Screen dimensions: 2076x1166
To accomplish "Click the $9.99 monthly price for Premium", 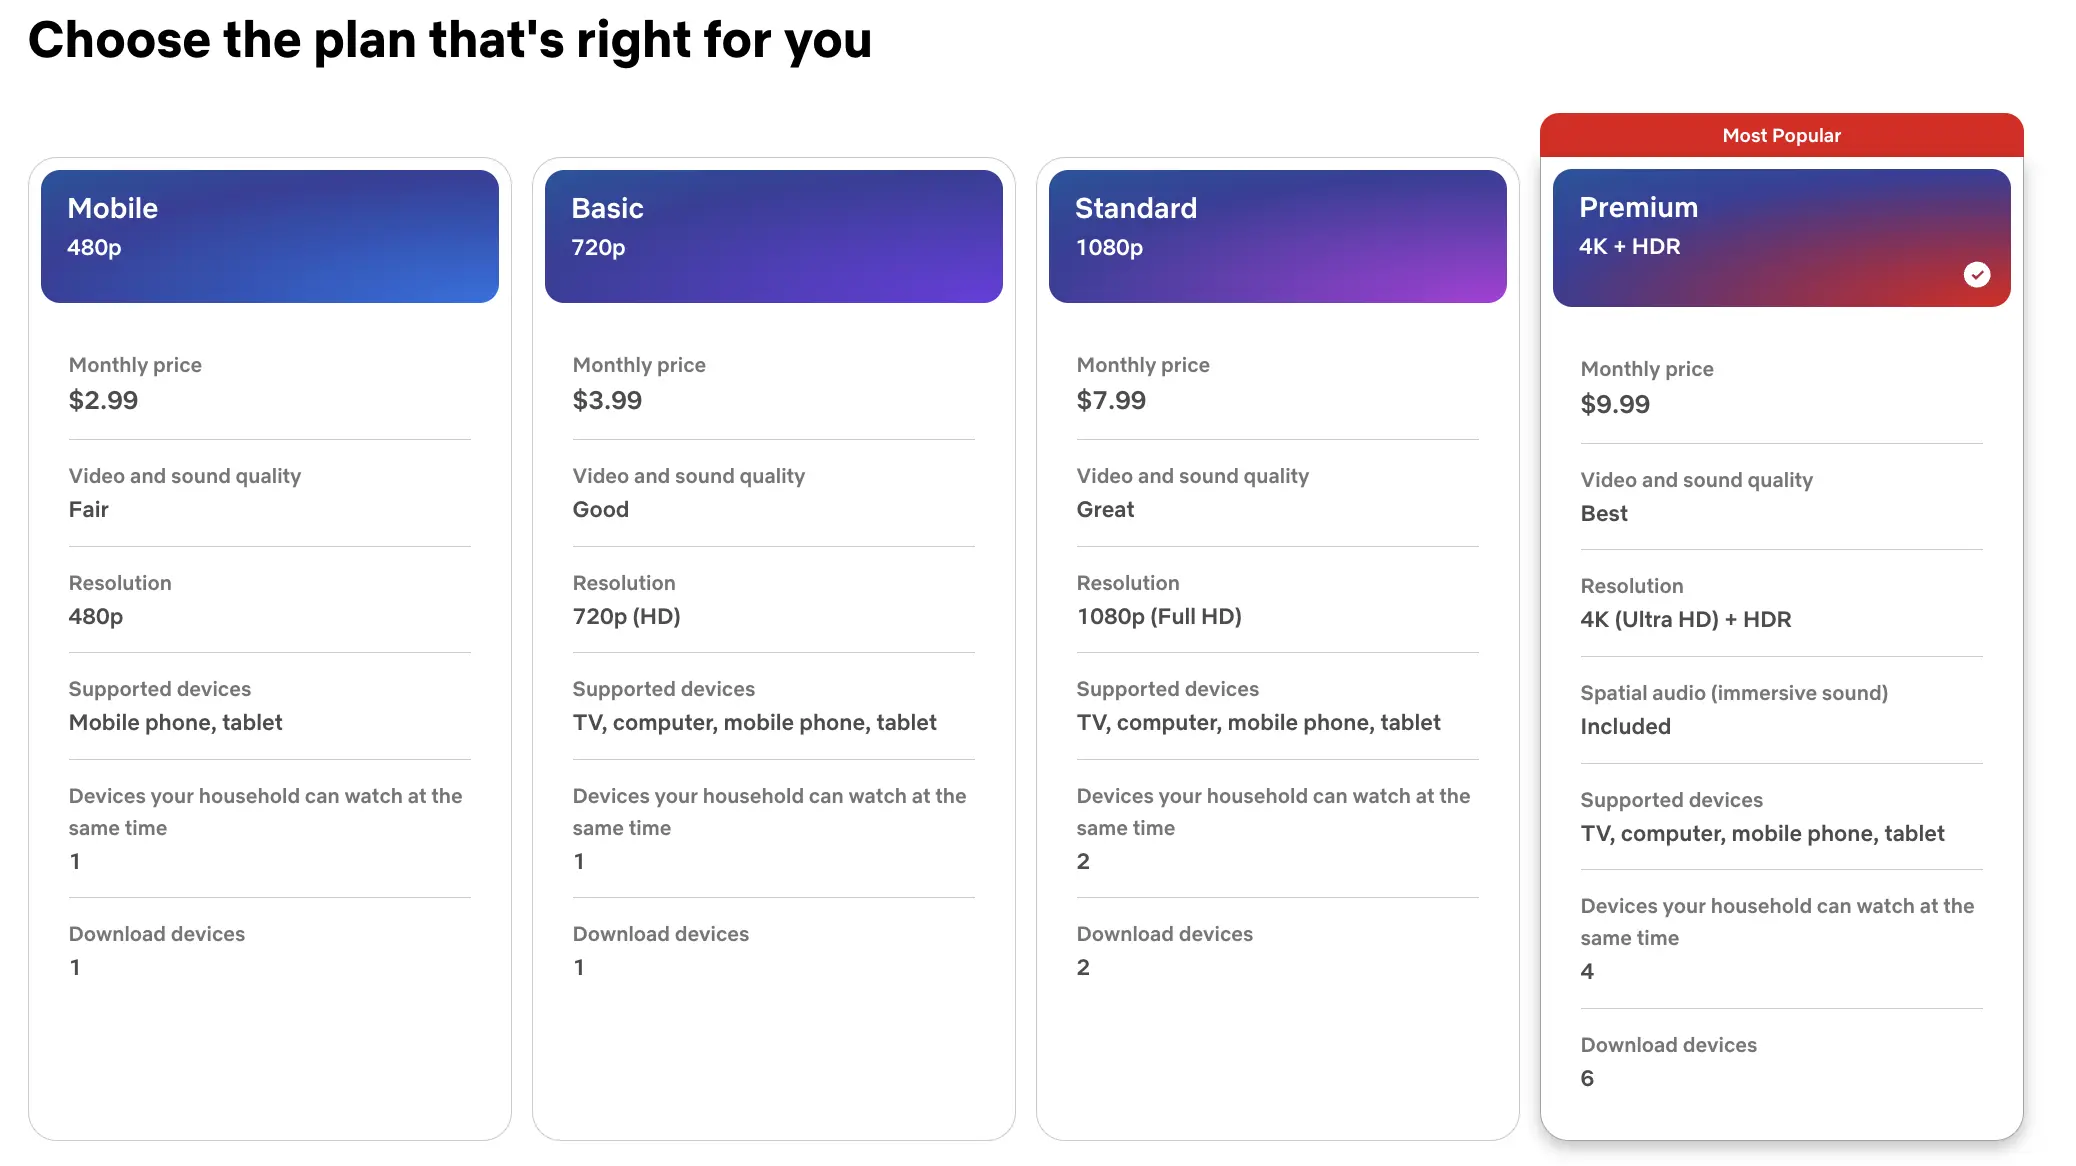I will (x=1615, y=404).
